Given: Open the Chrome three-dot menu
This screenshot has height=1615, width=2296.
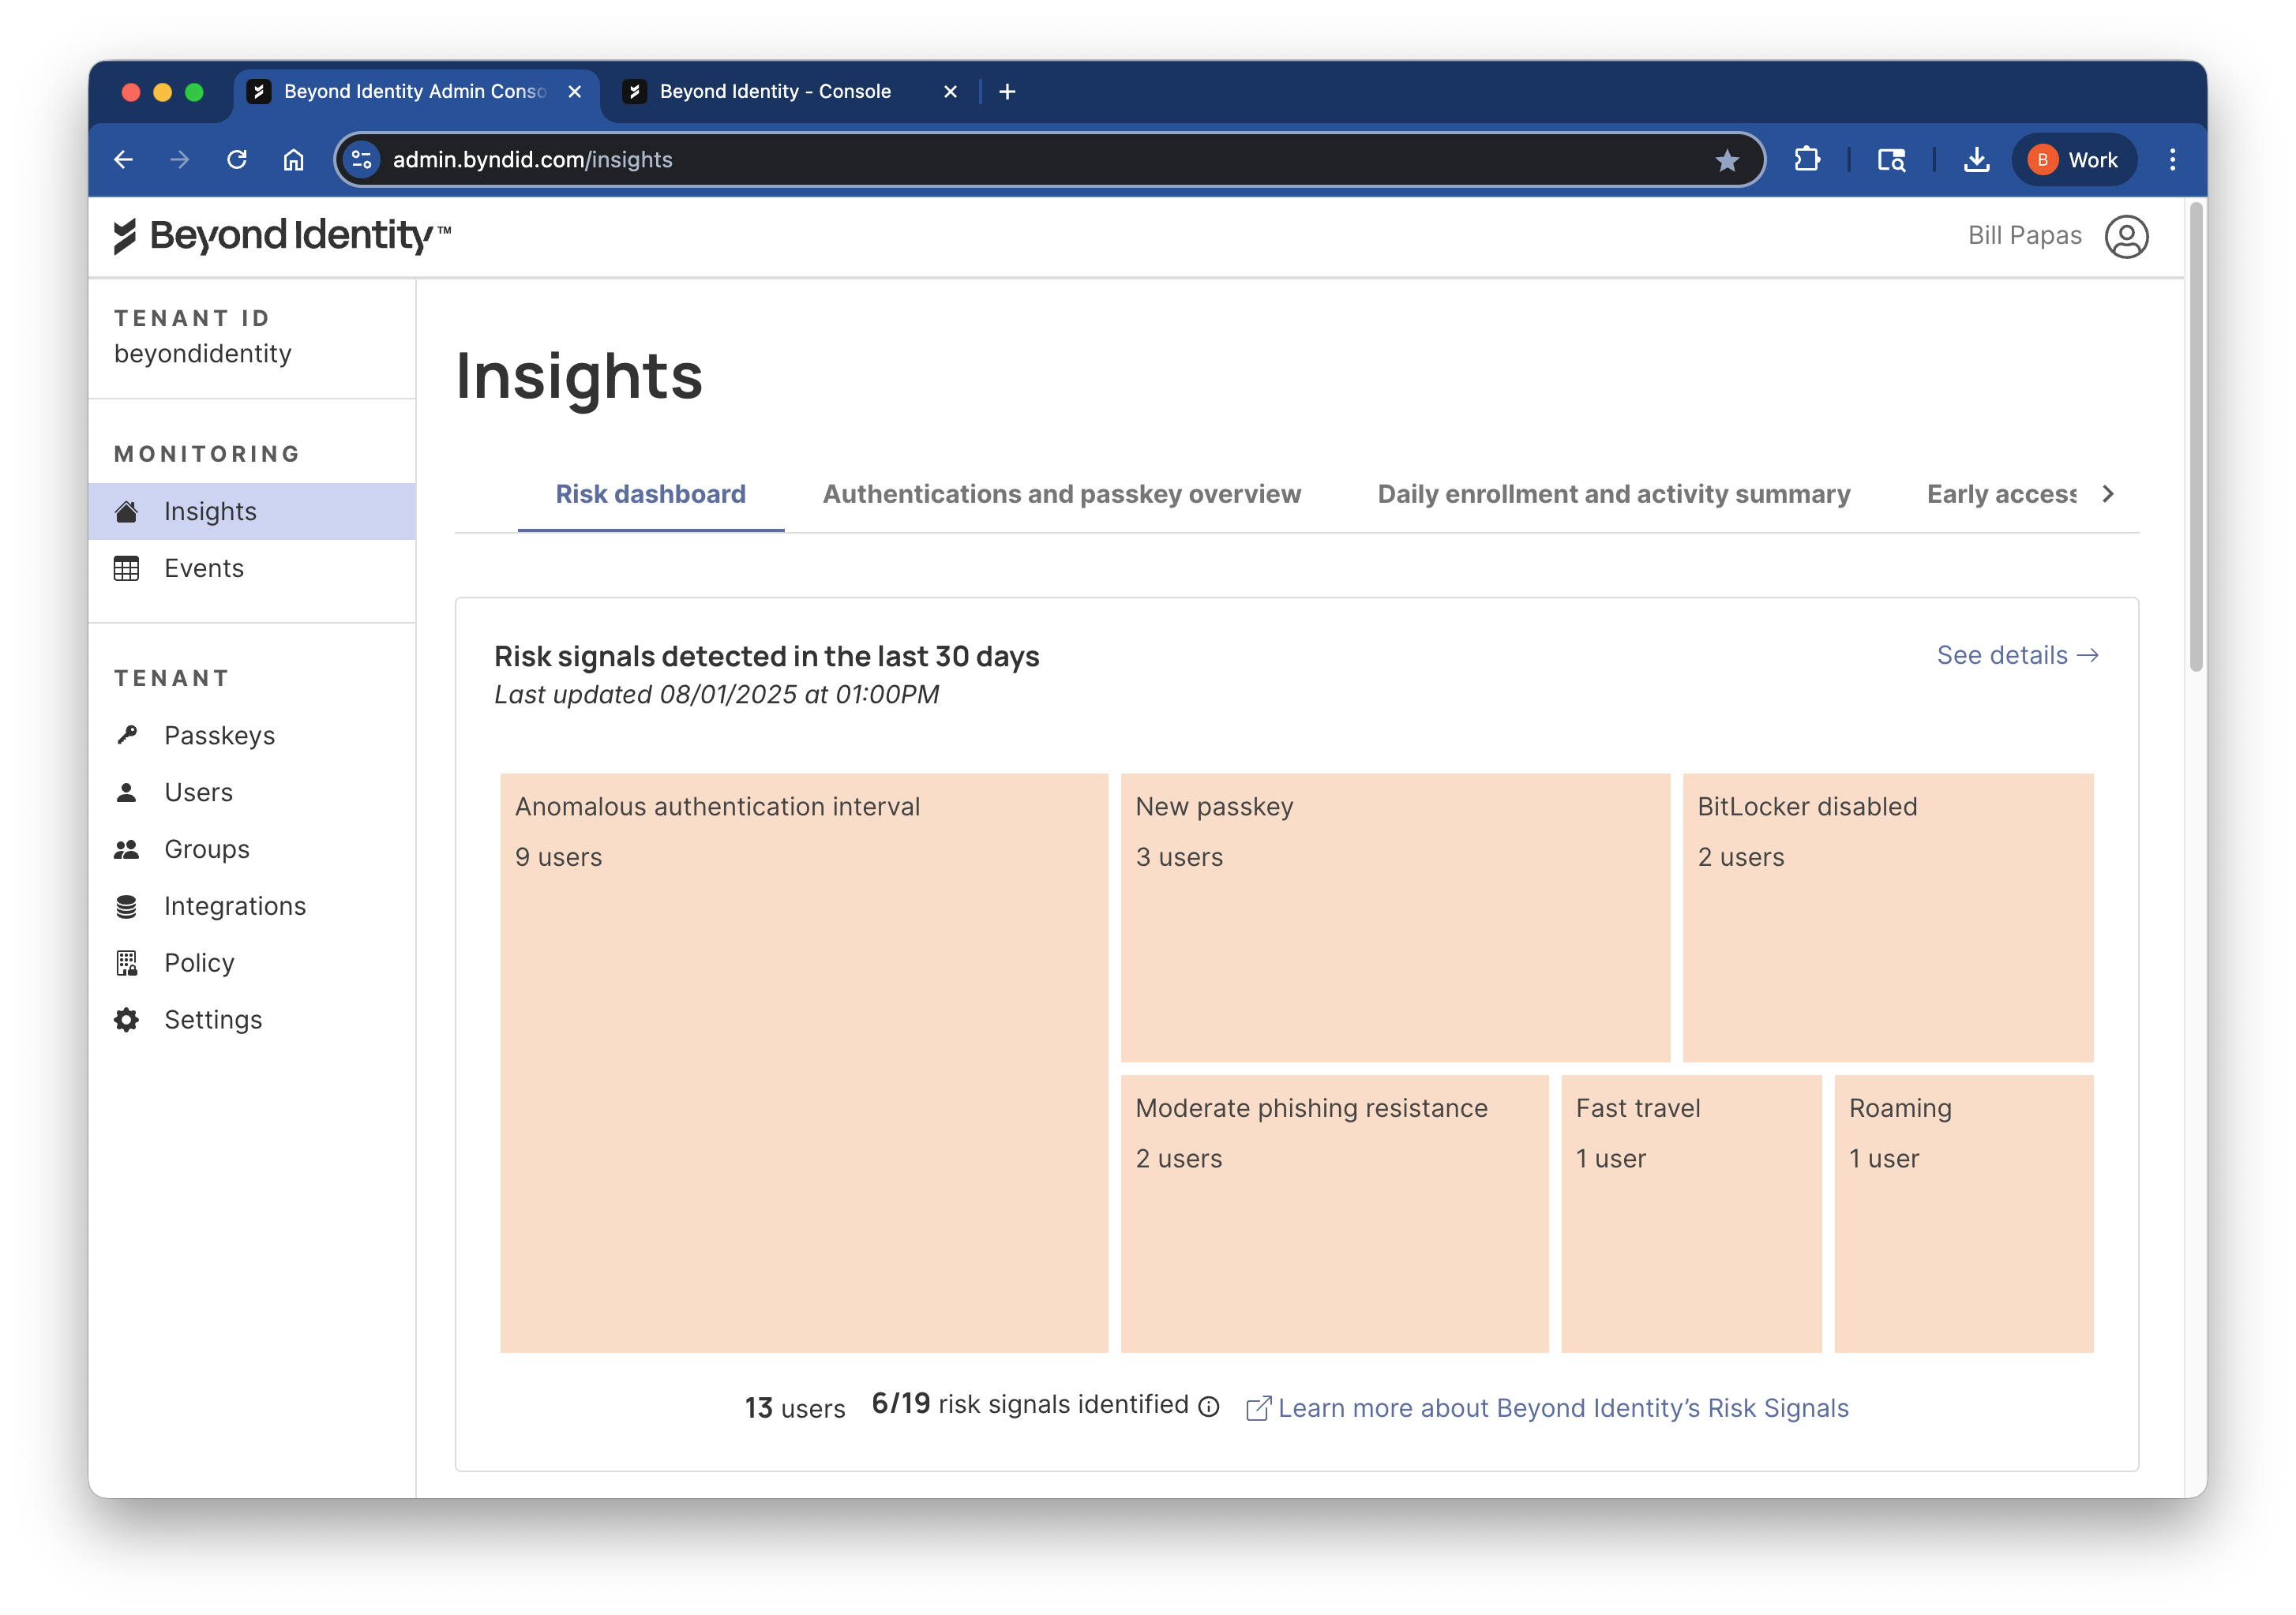Looking at the screenshot, I should pyautogui.click(x=2172, y=159).
